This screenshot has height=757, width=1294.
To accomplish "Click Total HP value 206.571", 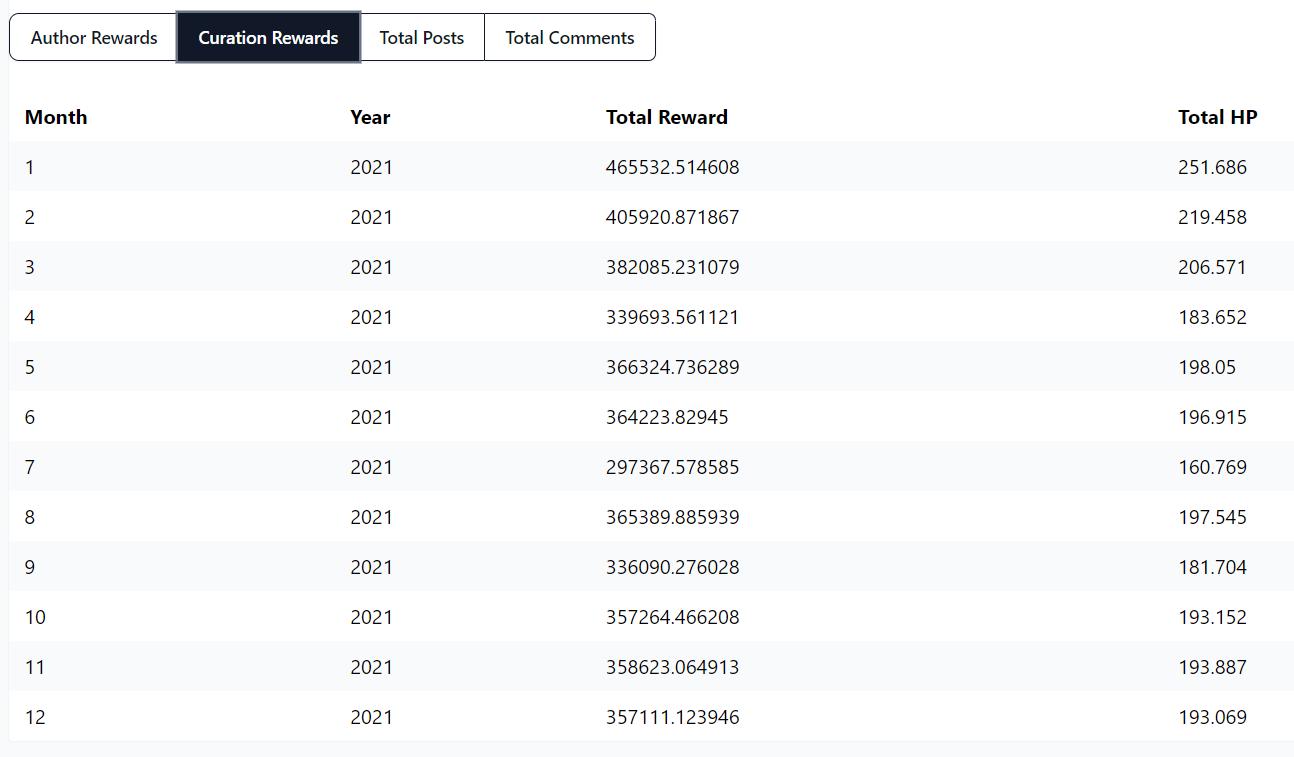I will point(1213,267).
